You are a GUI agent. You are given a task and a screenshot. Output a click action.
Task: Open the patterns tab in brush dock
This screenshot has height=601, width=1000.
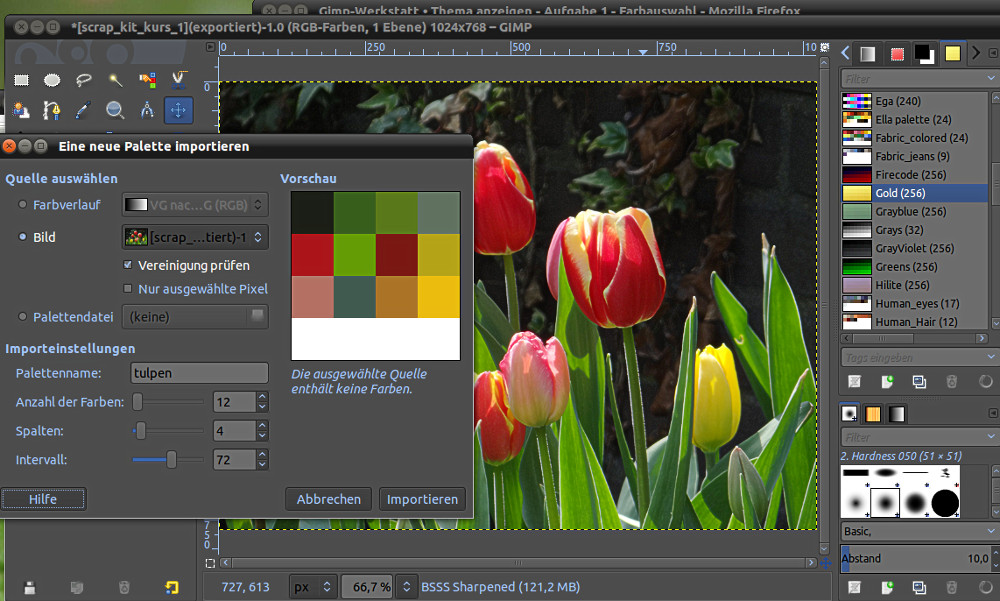873,413
